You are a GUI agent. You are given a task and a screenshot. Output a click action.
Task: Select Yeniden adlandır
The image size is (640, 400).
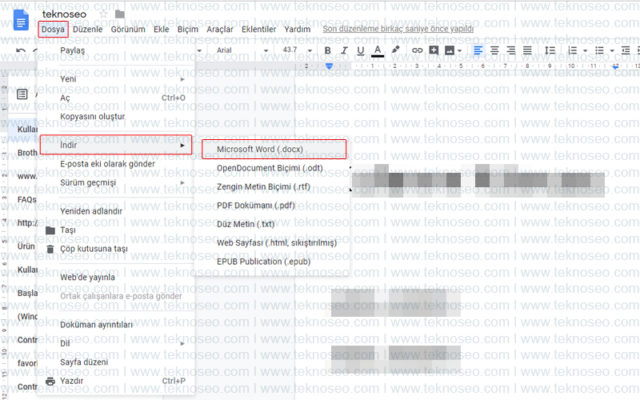point(116,211)
